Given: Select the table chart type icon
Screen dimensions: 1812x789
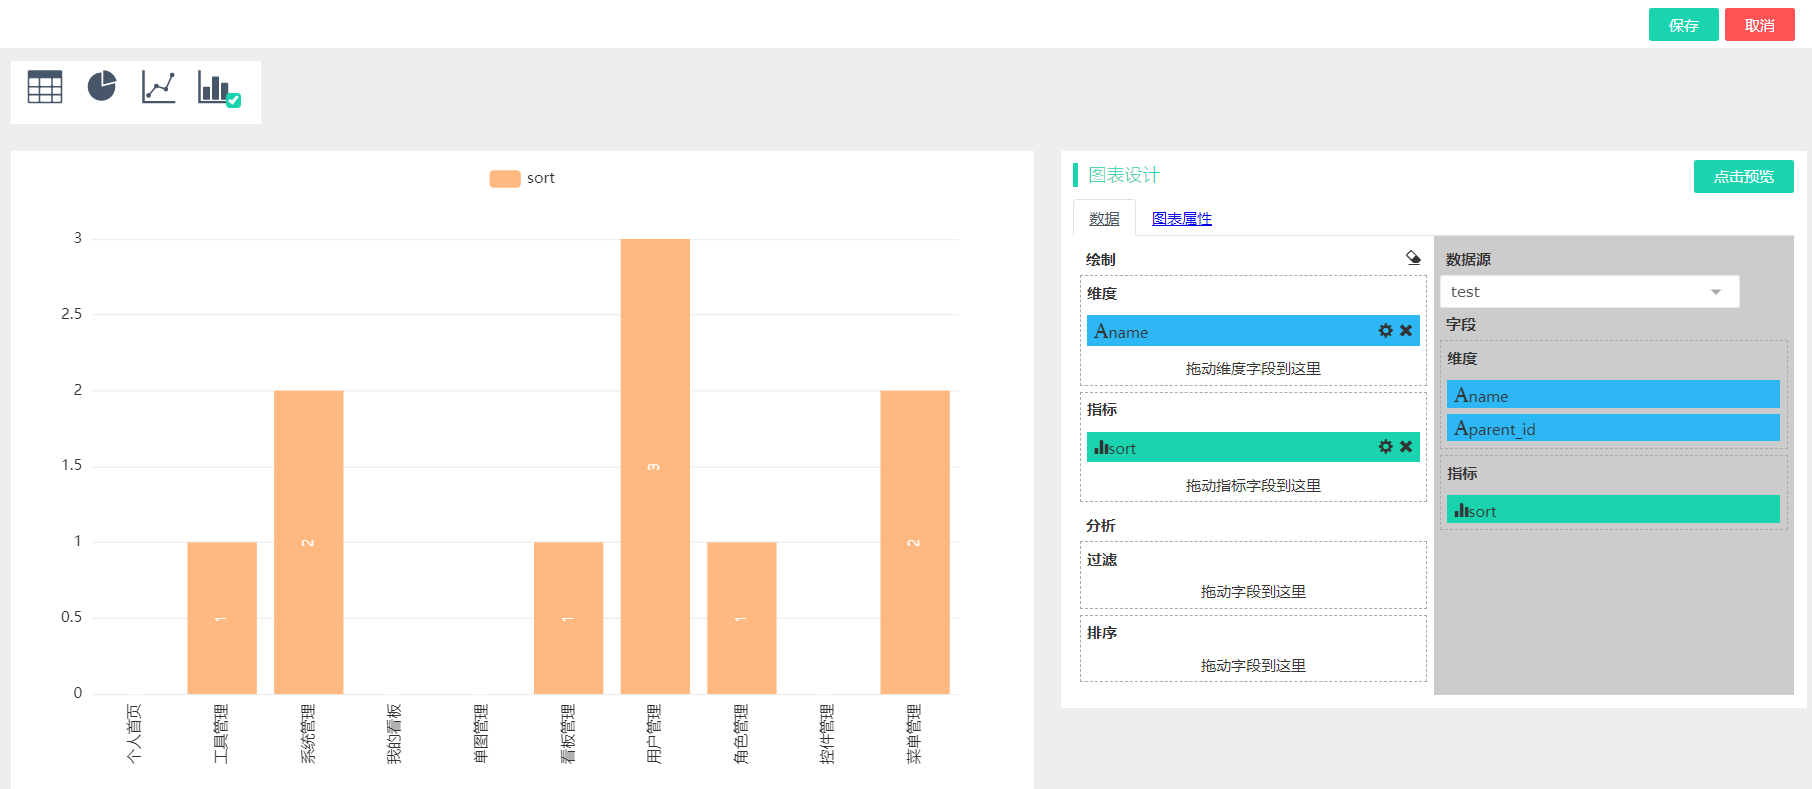Looking at the screenshot, I should tap(45, 87).
